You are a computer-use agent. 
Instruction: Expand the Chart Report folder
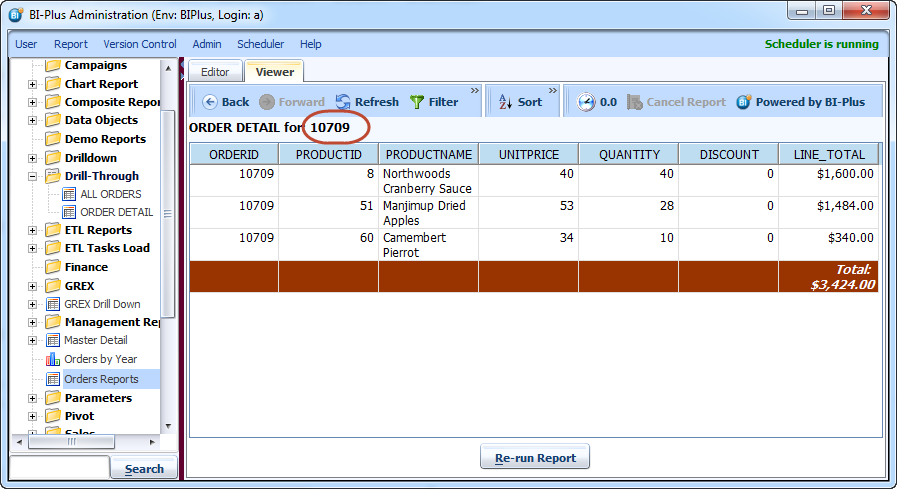pyautogui.click(x=32, y=84)
